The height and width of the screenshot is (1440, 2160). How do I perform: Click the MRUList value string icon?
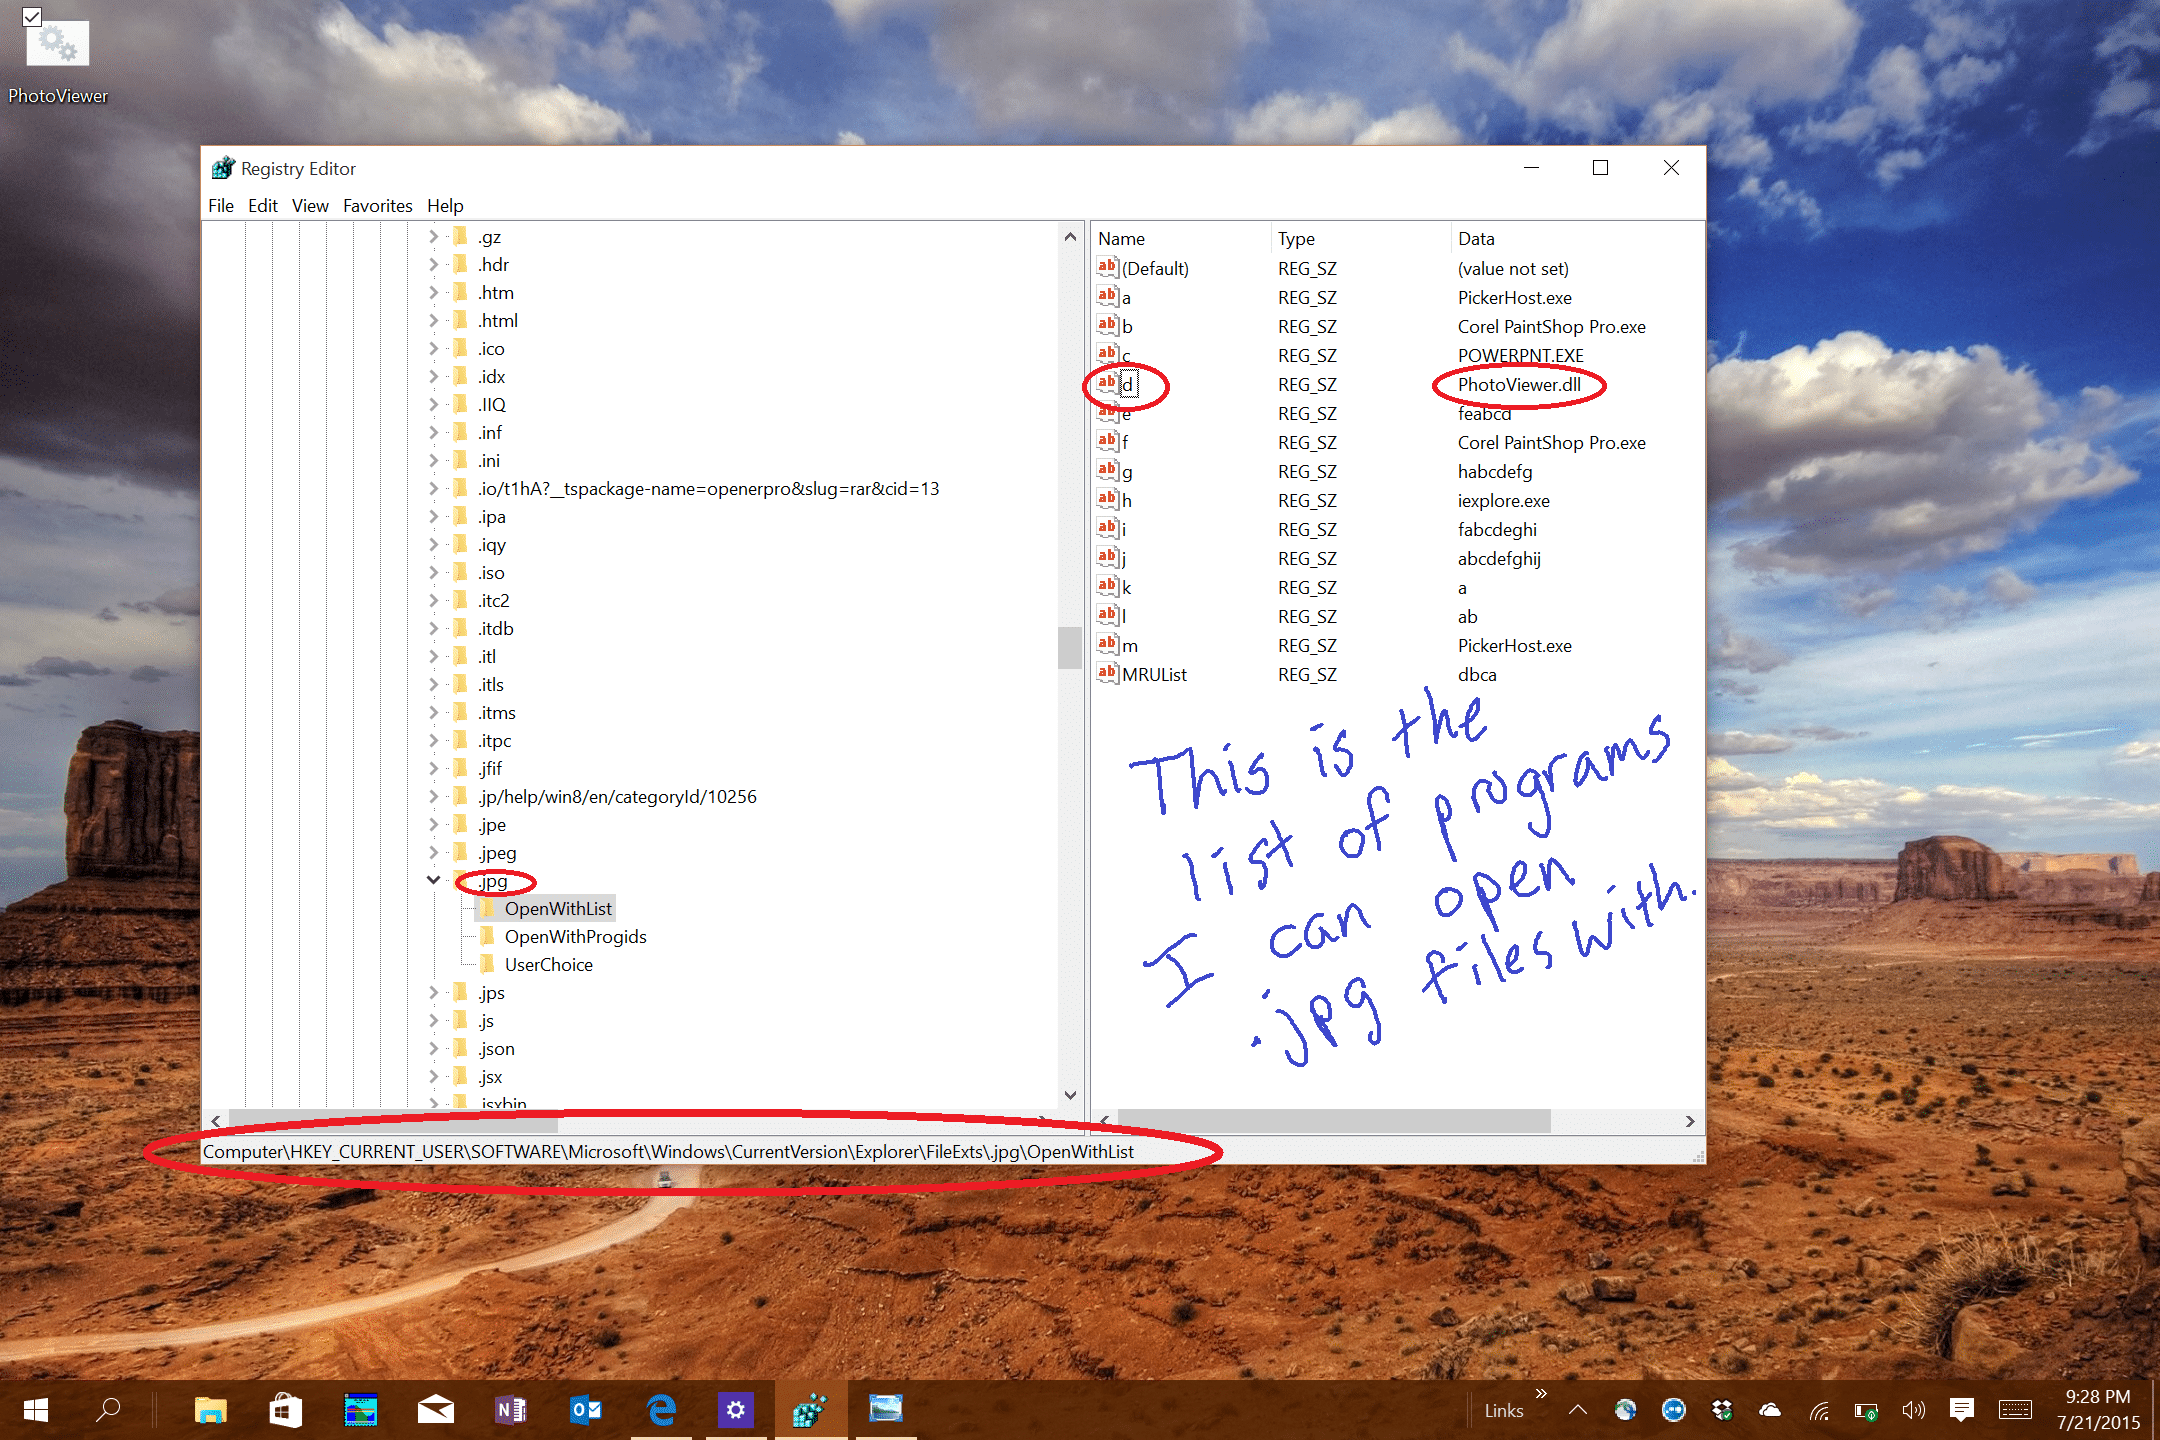pyautogui.click(x=1107, y=673)
